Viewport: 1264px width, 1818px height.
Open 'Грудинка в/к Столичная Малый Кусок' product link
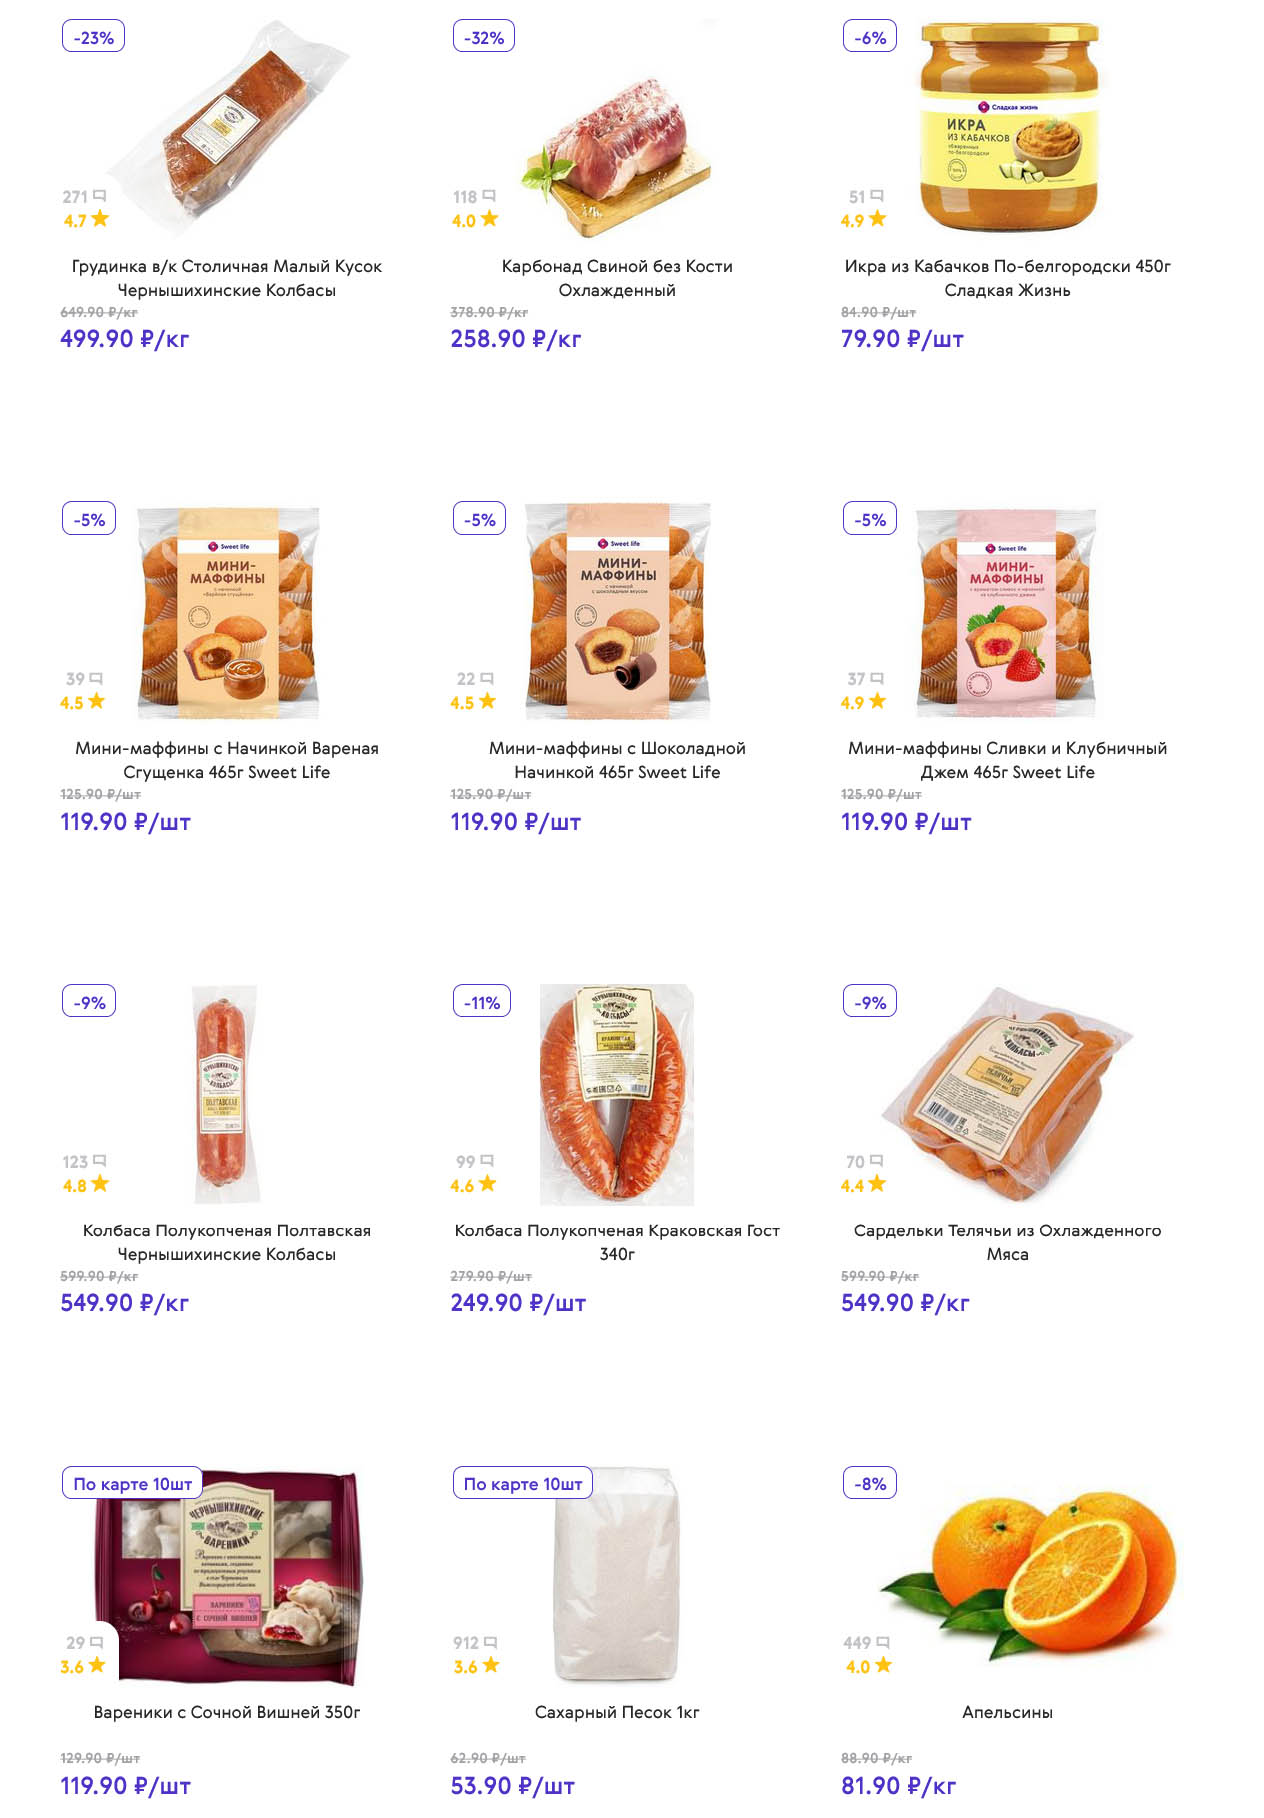227,278
